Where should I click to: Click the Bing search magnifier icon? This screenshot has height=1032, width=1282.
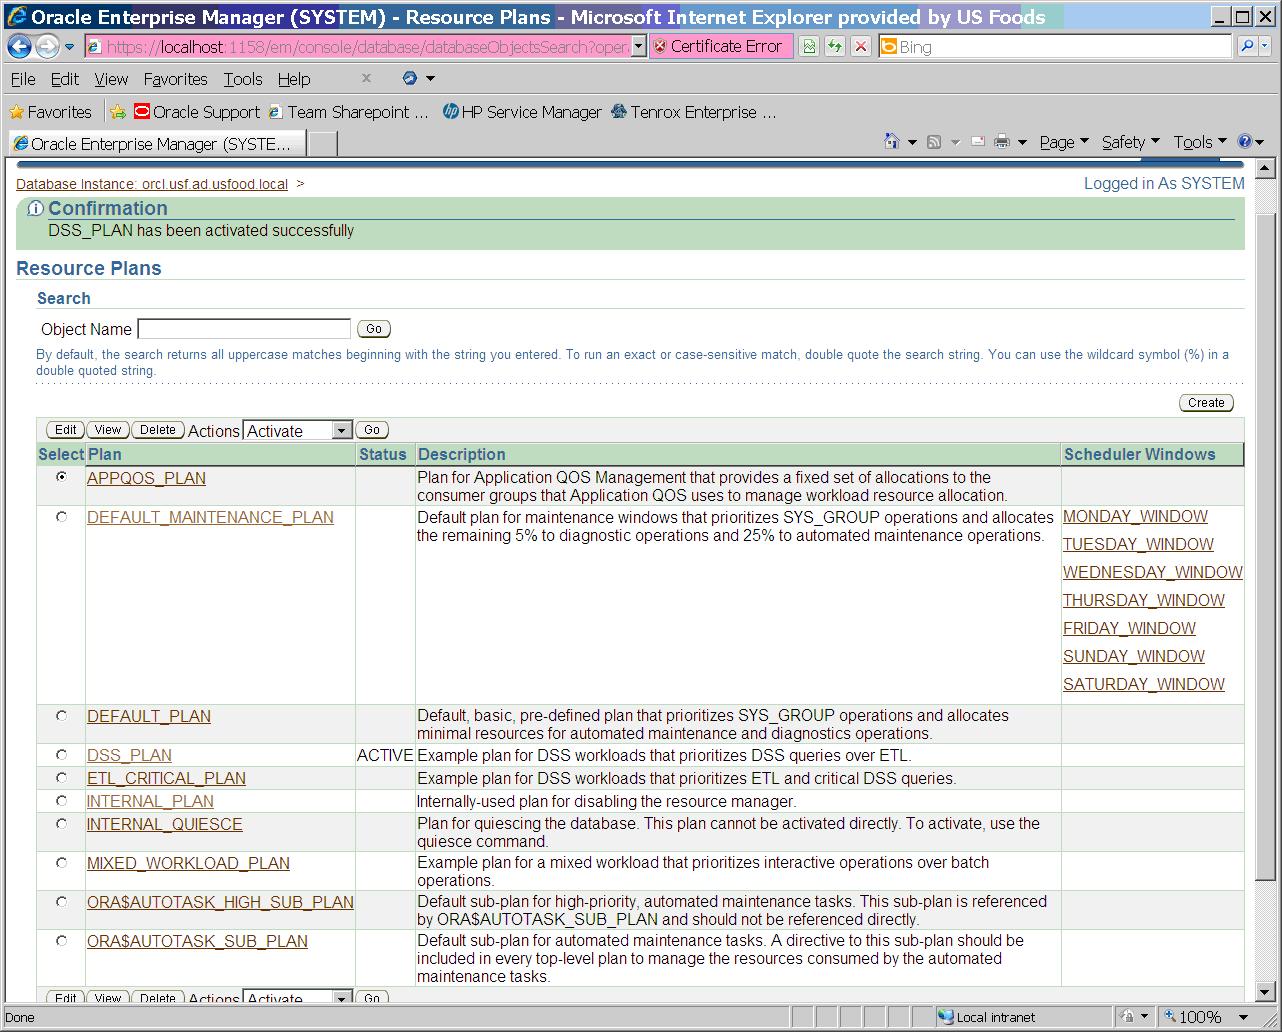coord(1247,46)
